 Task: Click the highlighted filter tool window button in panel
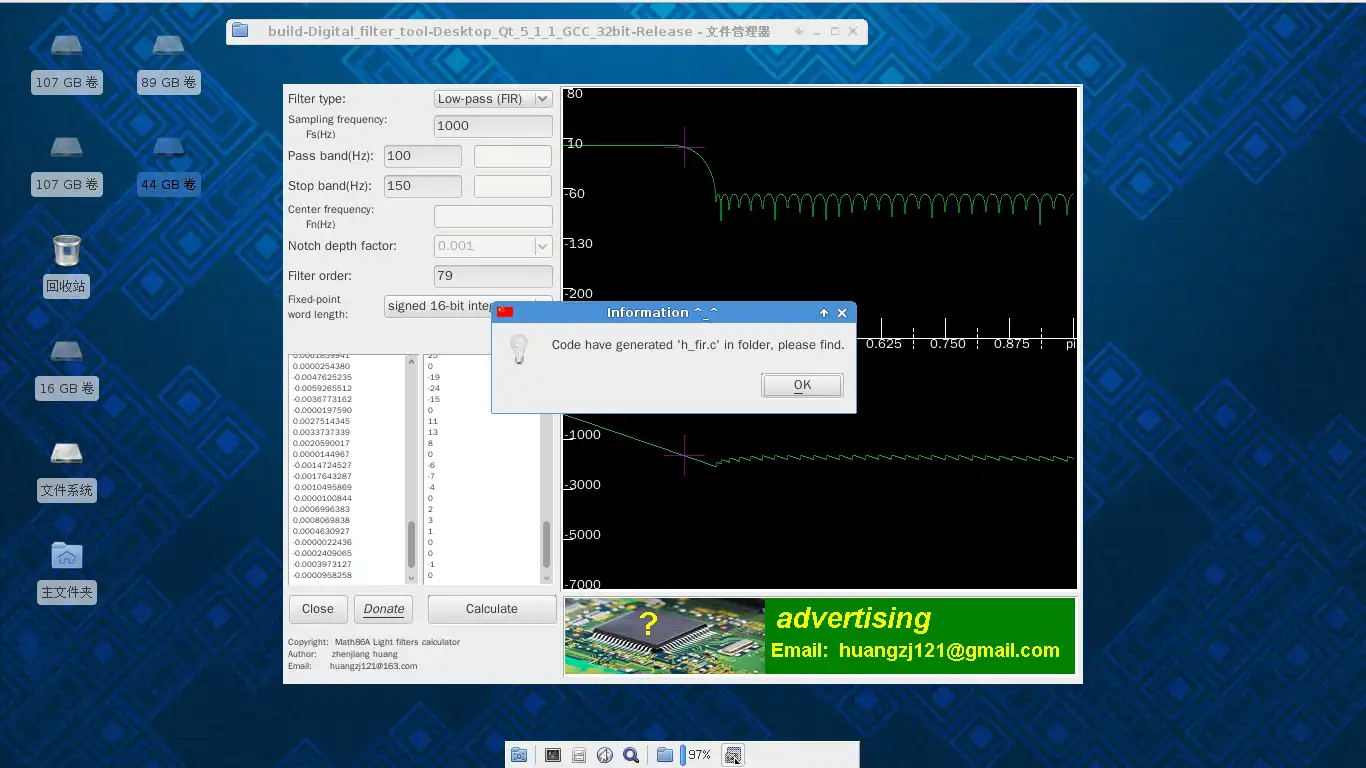(x=733, y=755)
